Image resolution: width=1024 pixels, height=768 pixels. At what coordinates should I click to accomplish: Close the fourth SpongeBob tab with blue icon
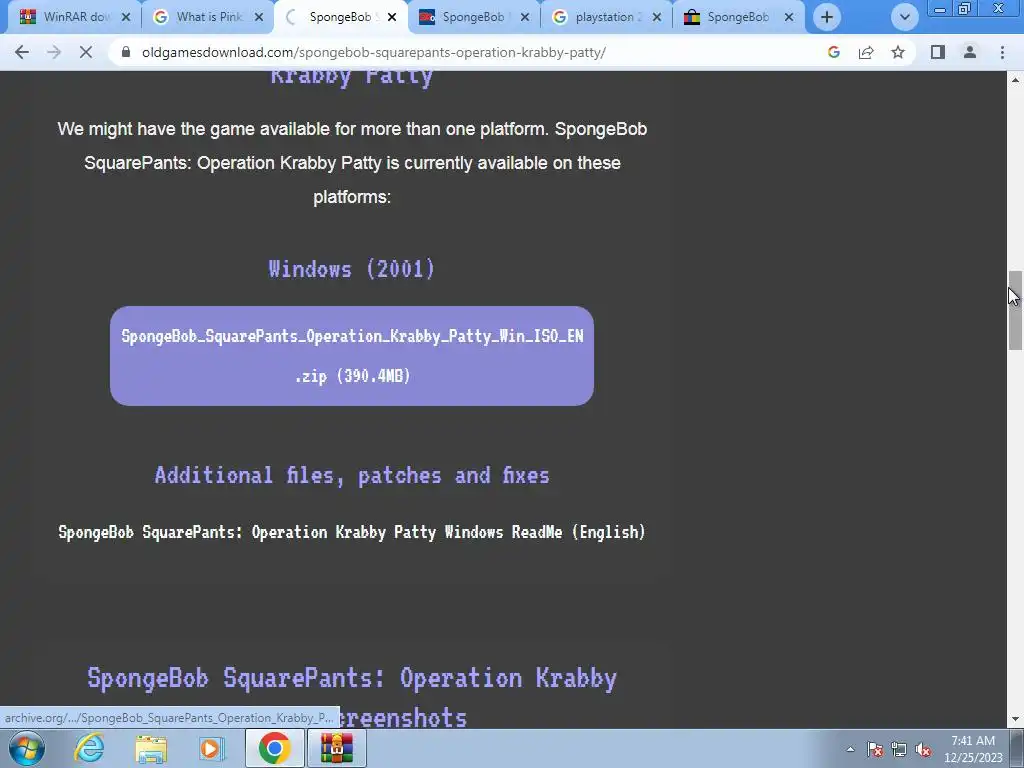[x=524, y=18]
